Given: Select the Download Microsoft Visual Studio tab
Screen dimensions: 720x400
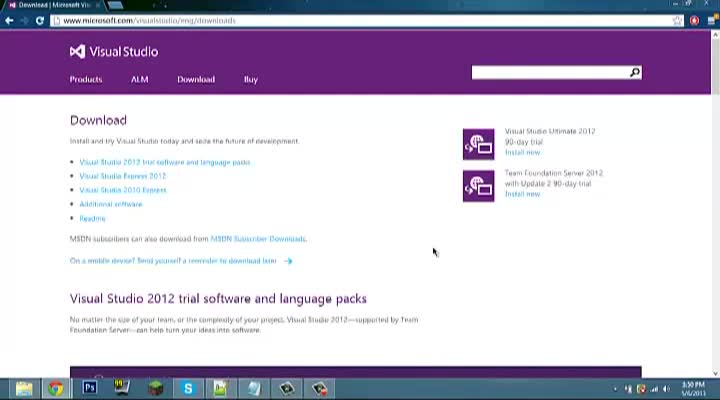Looking at the screenshot, I should (x=53, y=5).
